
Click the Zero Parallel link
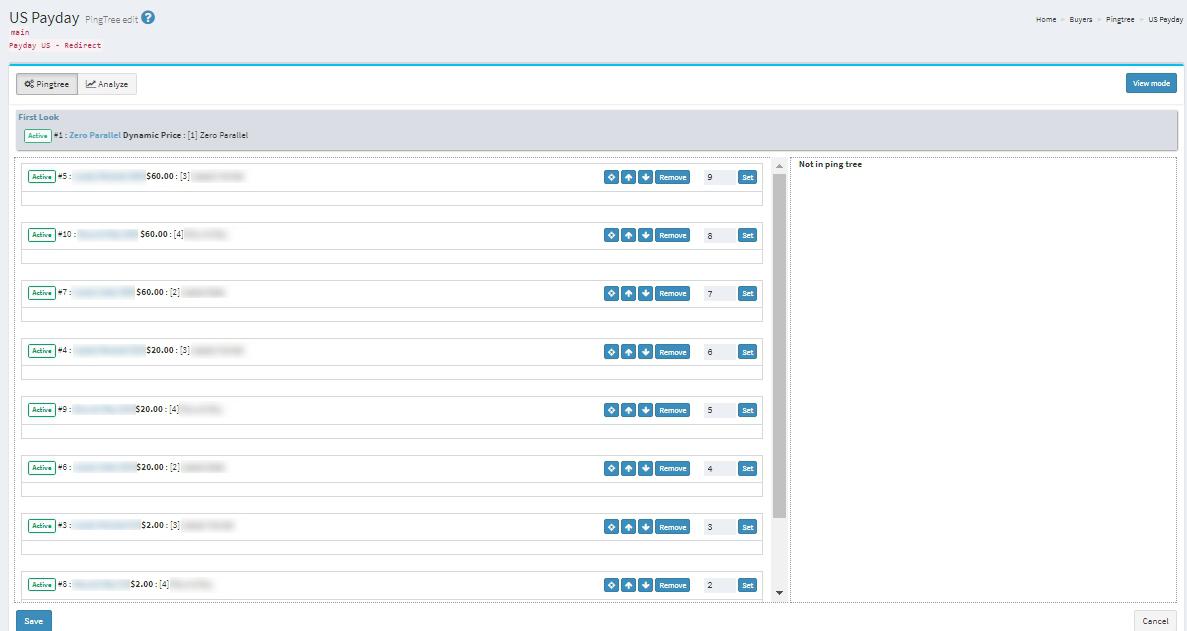tap(95, 135)
